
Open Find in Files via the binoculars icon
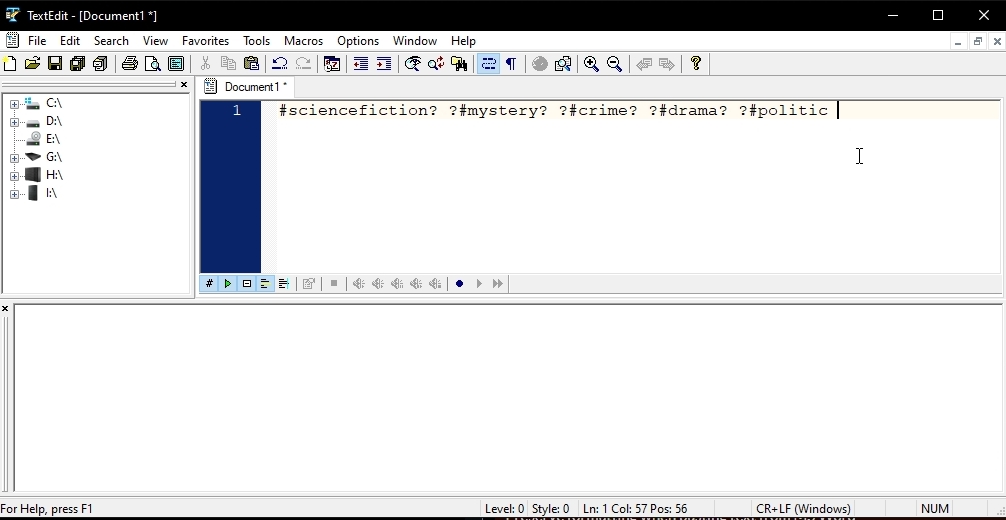tap(459, 64)
